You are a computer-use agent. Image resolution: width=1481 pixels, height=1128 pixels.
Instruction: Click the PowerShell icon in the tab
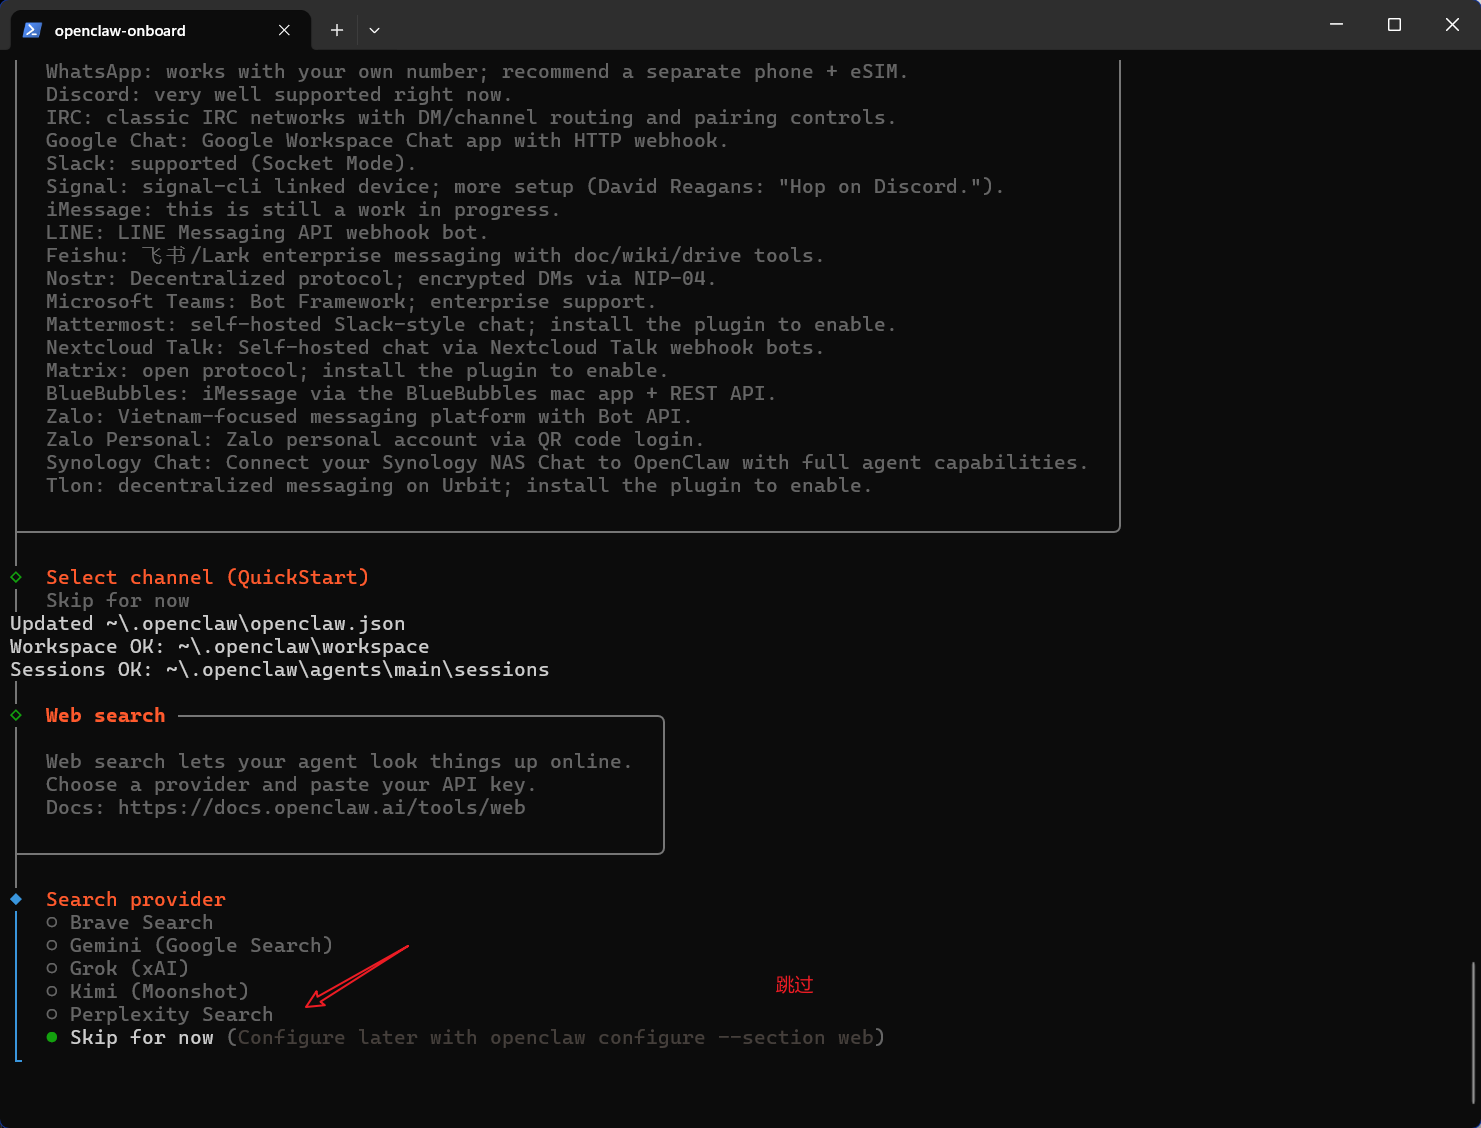click(x=32, y=30)
